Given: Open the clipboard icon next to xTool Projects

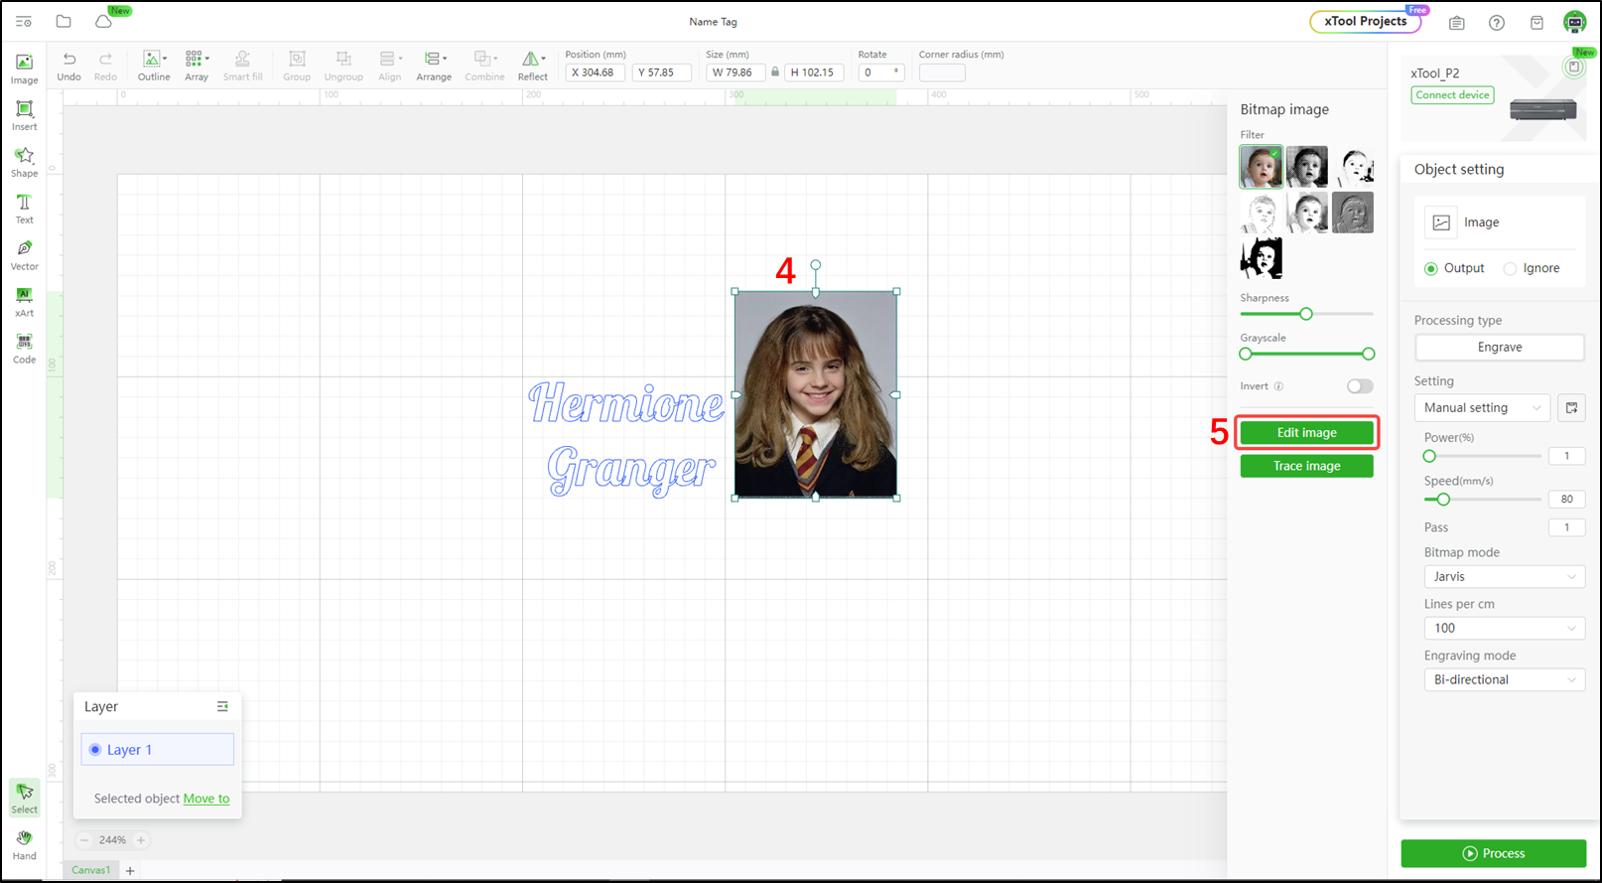Looking at the screenshot, I should [x=1456, y=22].
